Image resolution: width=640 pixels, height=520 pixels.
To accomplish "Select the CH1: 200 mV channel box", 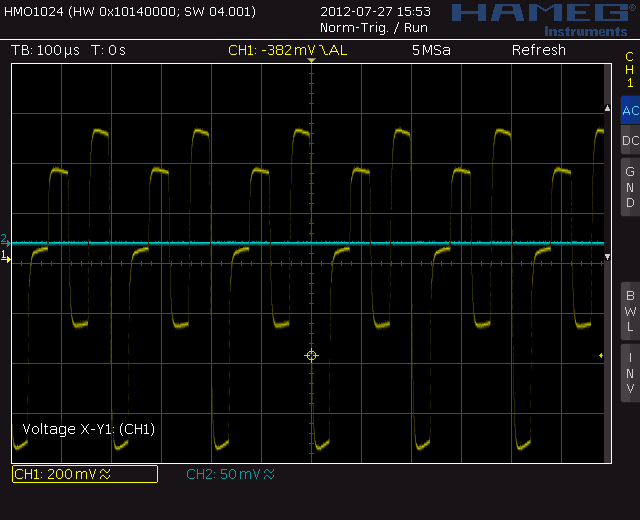I will coord(85,474).
